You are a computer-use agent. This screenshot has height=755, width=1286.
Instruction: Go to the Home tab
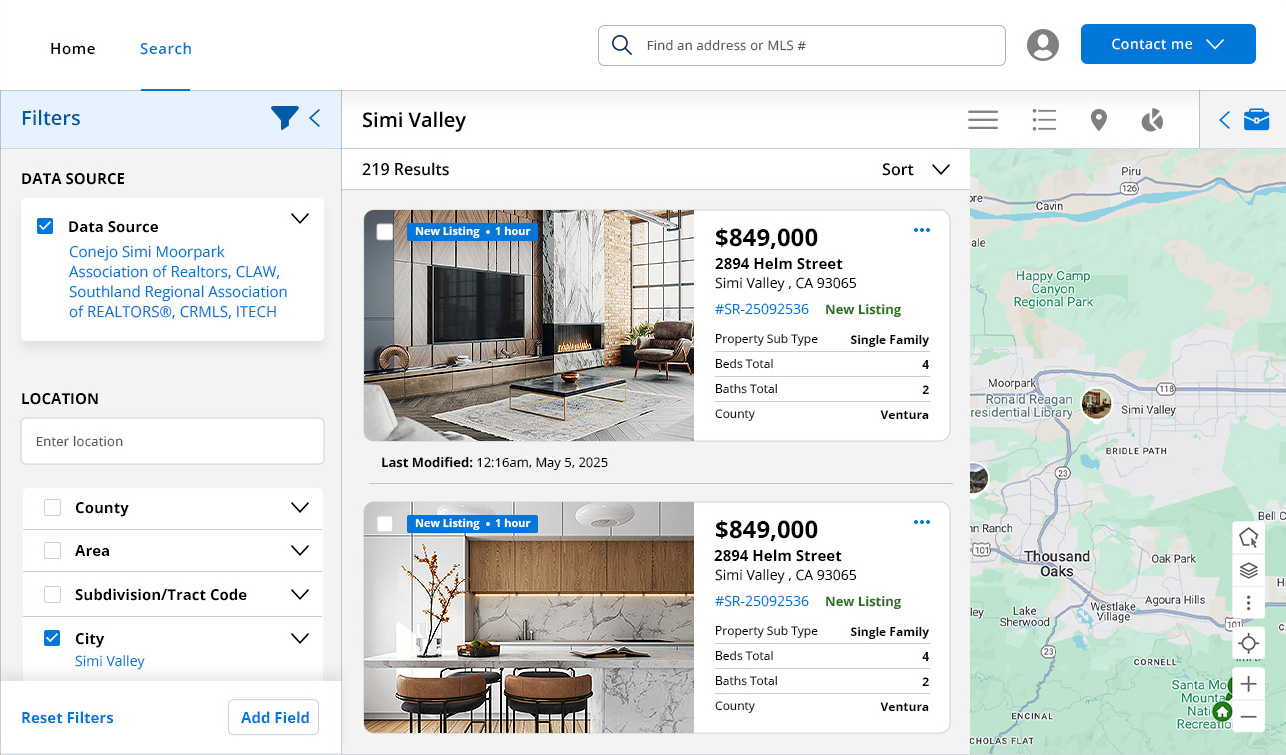[73, 48]
